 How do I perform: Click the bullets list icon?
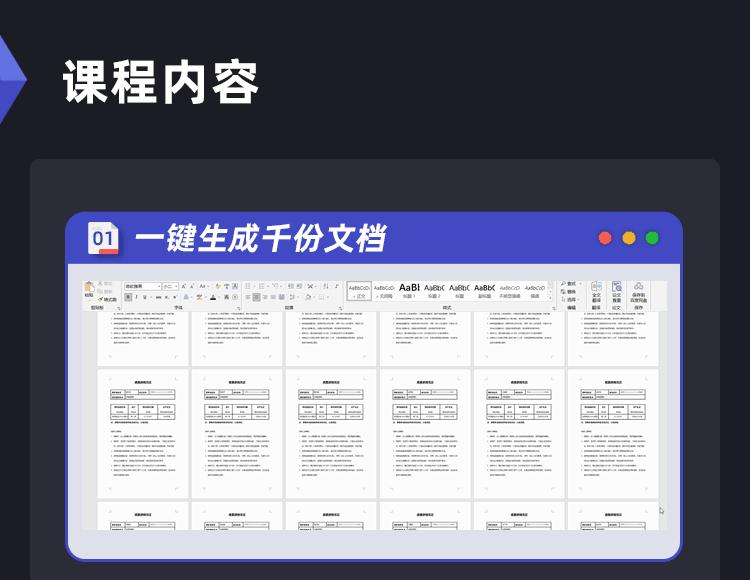(x=248, y=286)
